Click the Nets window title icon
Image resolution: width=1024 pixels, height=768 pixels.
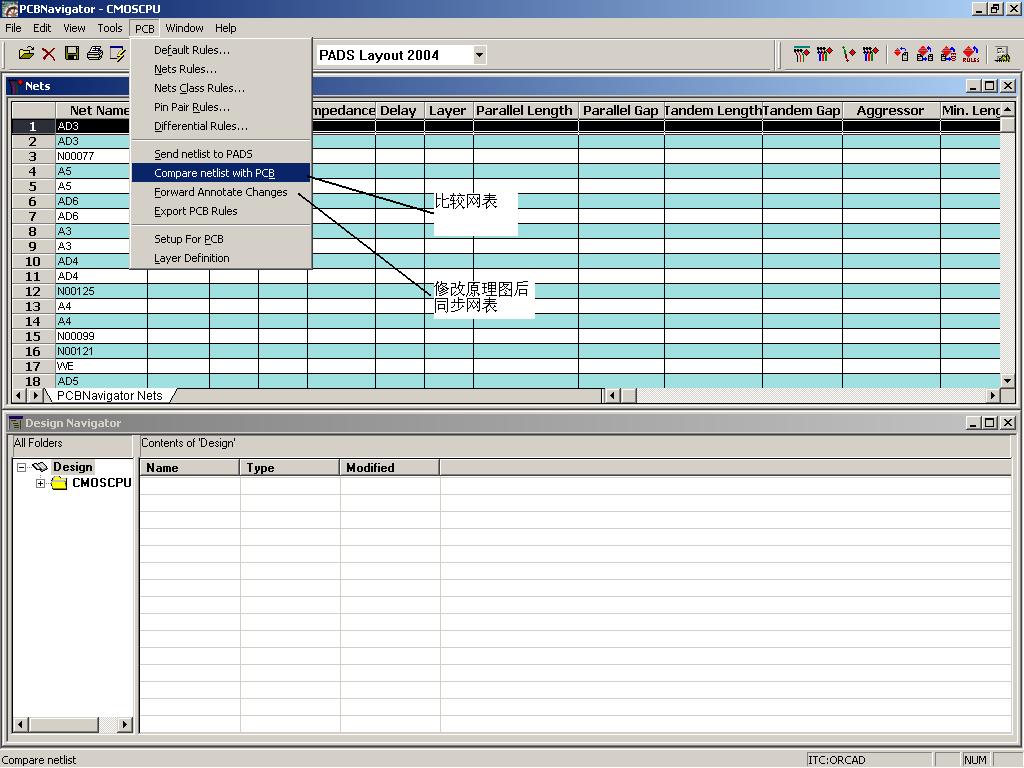[x=16, y=86]
